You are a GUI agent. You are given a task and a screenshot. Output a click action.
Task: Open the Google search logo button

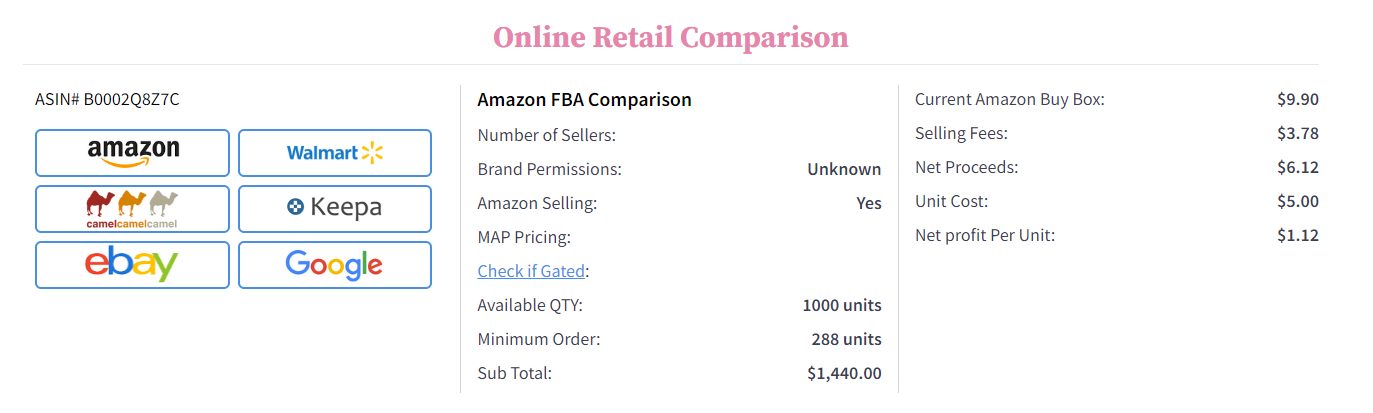click(335, 265)
